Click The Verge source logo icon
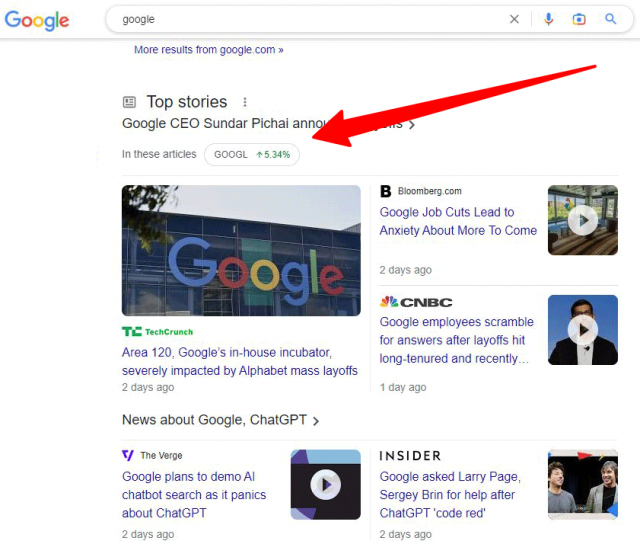This screenshot has width=640, height=541. [x=128, y=455]
